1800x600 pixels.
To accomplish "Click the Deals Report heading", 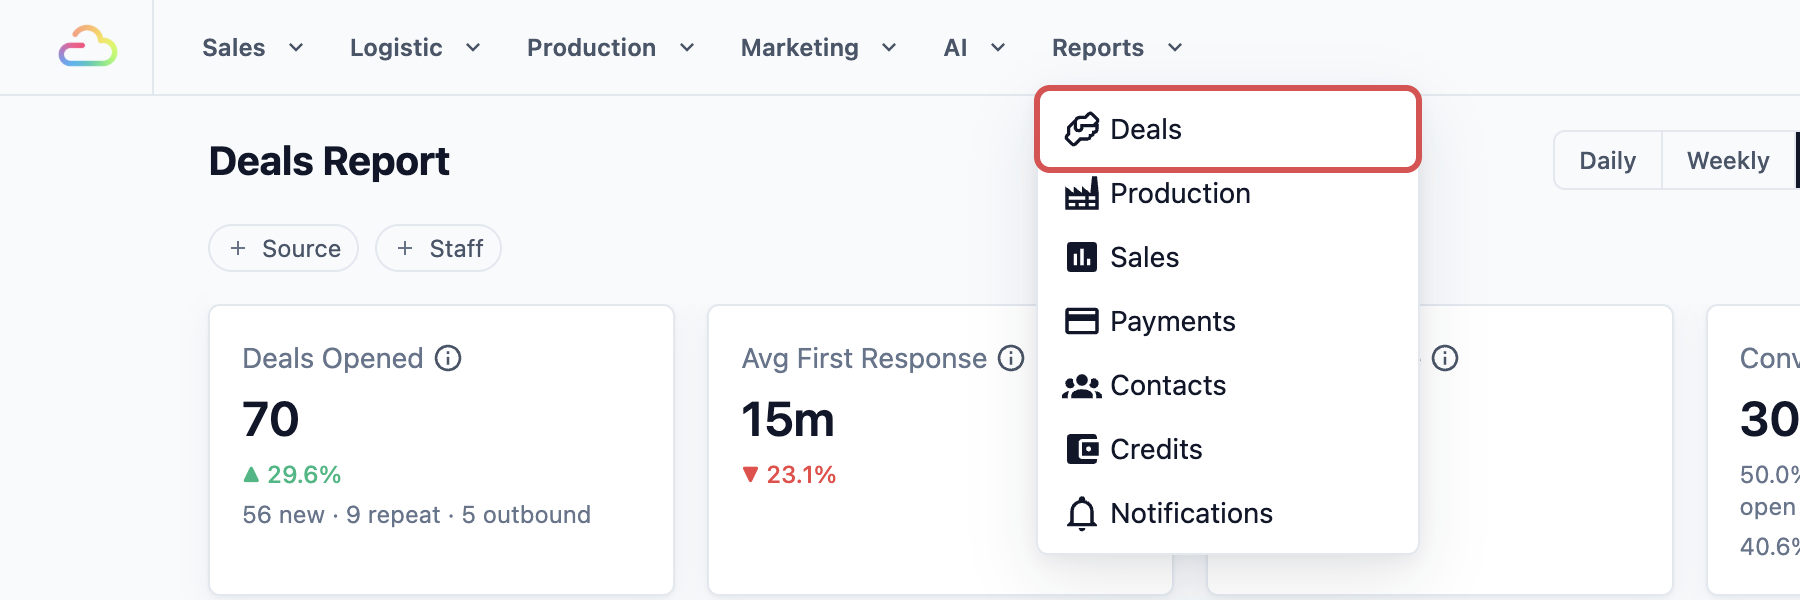I will (329, 161).
